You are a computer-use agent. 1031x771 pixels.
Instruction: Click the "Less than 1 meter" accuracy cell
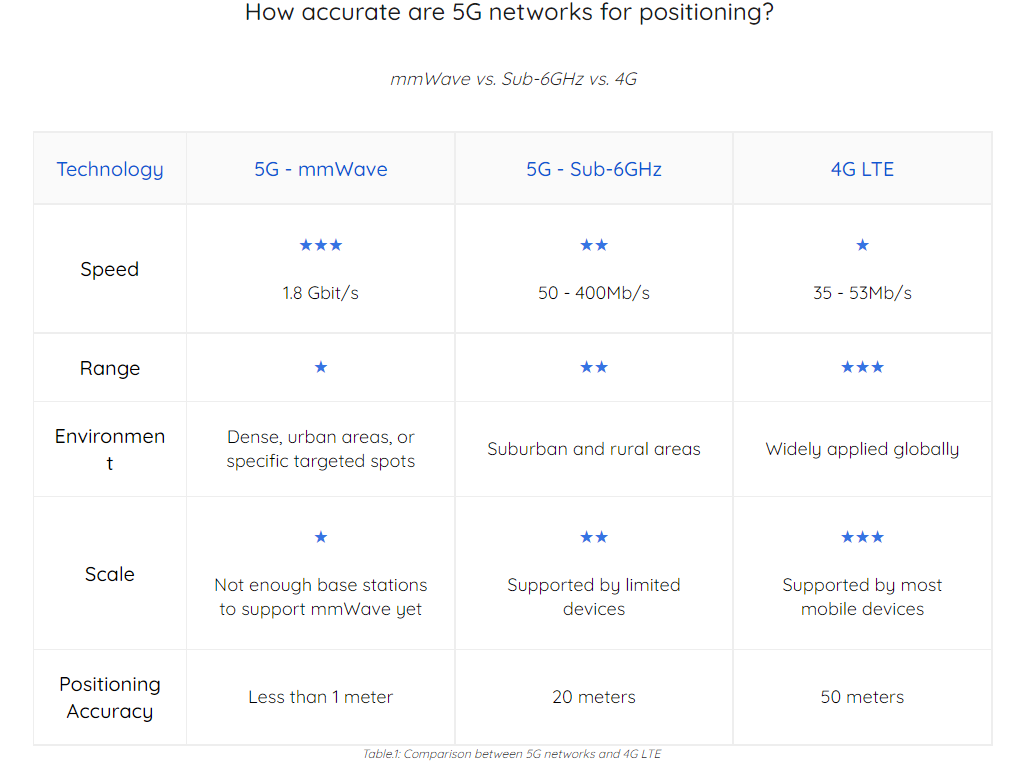(321, 697)
